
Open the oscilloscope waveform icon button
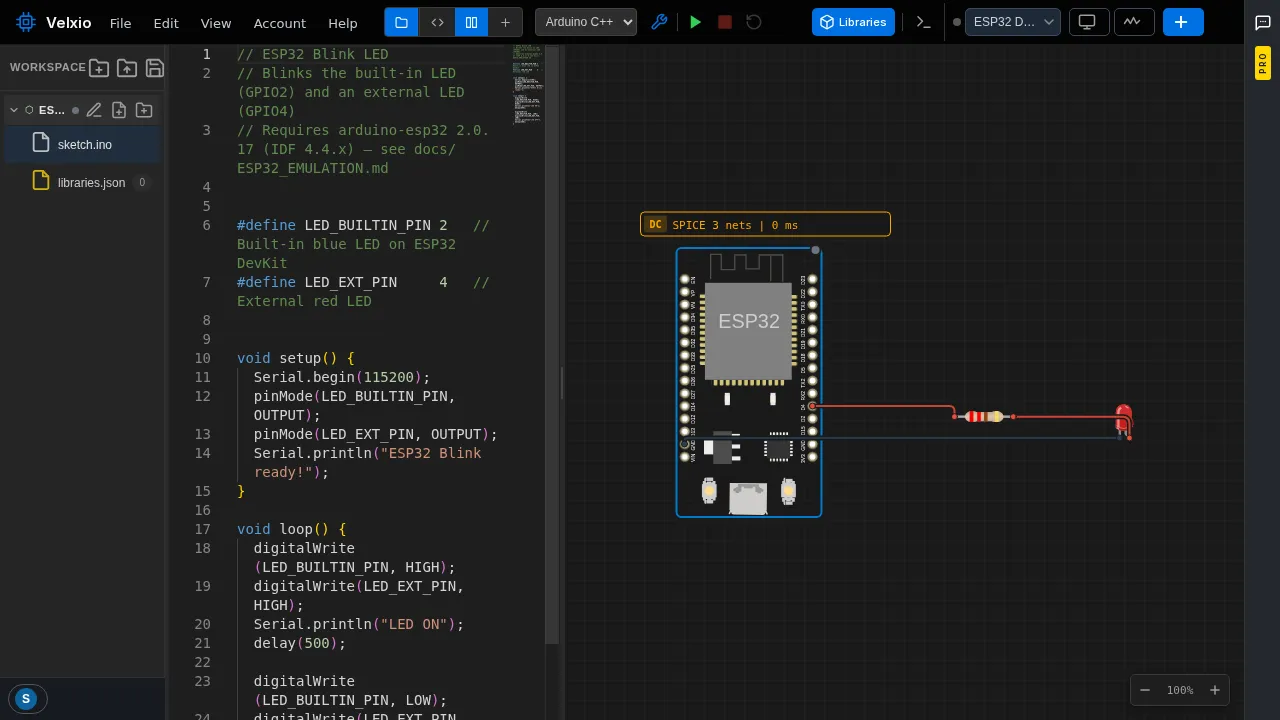[1133, 22]
